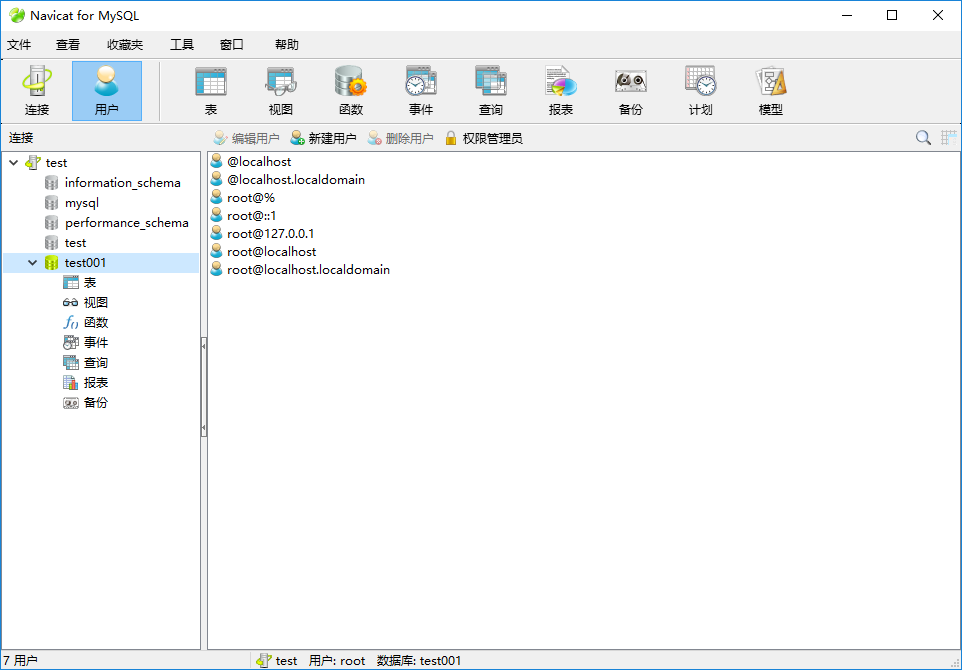The height and width of the screenshot is (670, 962).
Task: Open the 表 table toolbar button
Action: pos(211,91)
